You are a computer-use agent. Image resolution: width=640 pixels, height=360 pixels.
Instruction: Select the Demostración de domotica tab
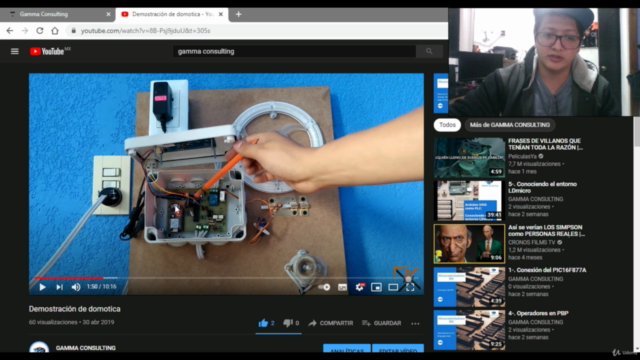click(171, 14)
